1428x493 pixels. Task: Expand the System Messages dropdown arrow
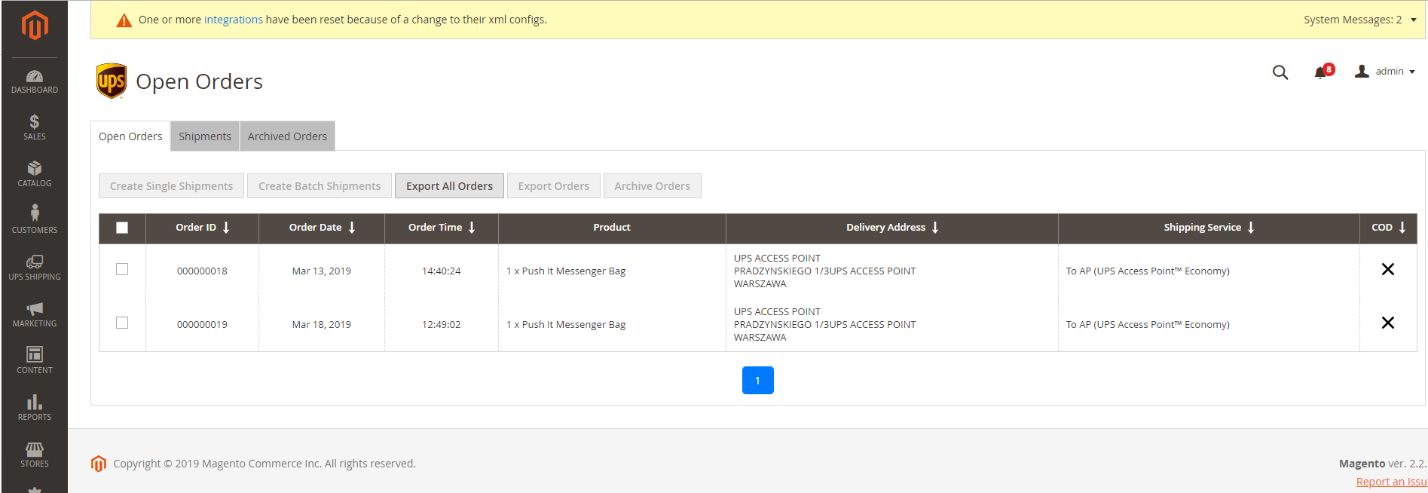[1413, 20]
